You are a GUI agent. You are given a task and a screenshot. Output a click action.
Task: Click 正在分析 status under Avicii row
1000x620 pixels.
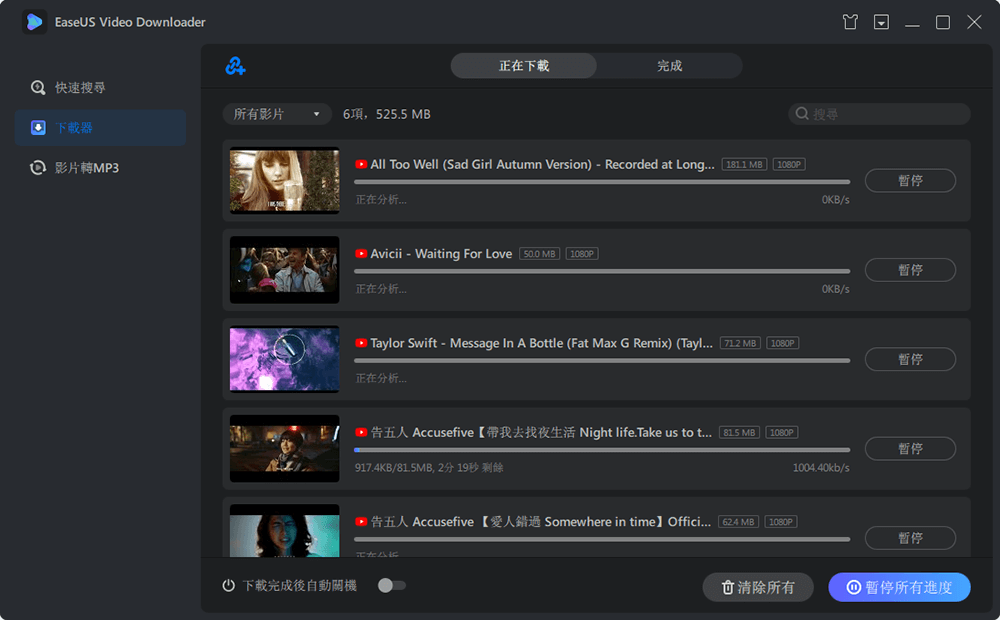coord(381,289)
